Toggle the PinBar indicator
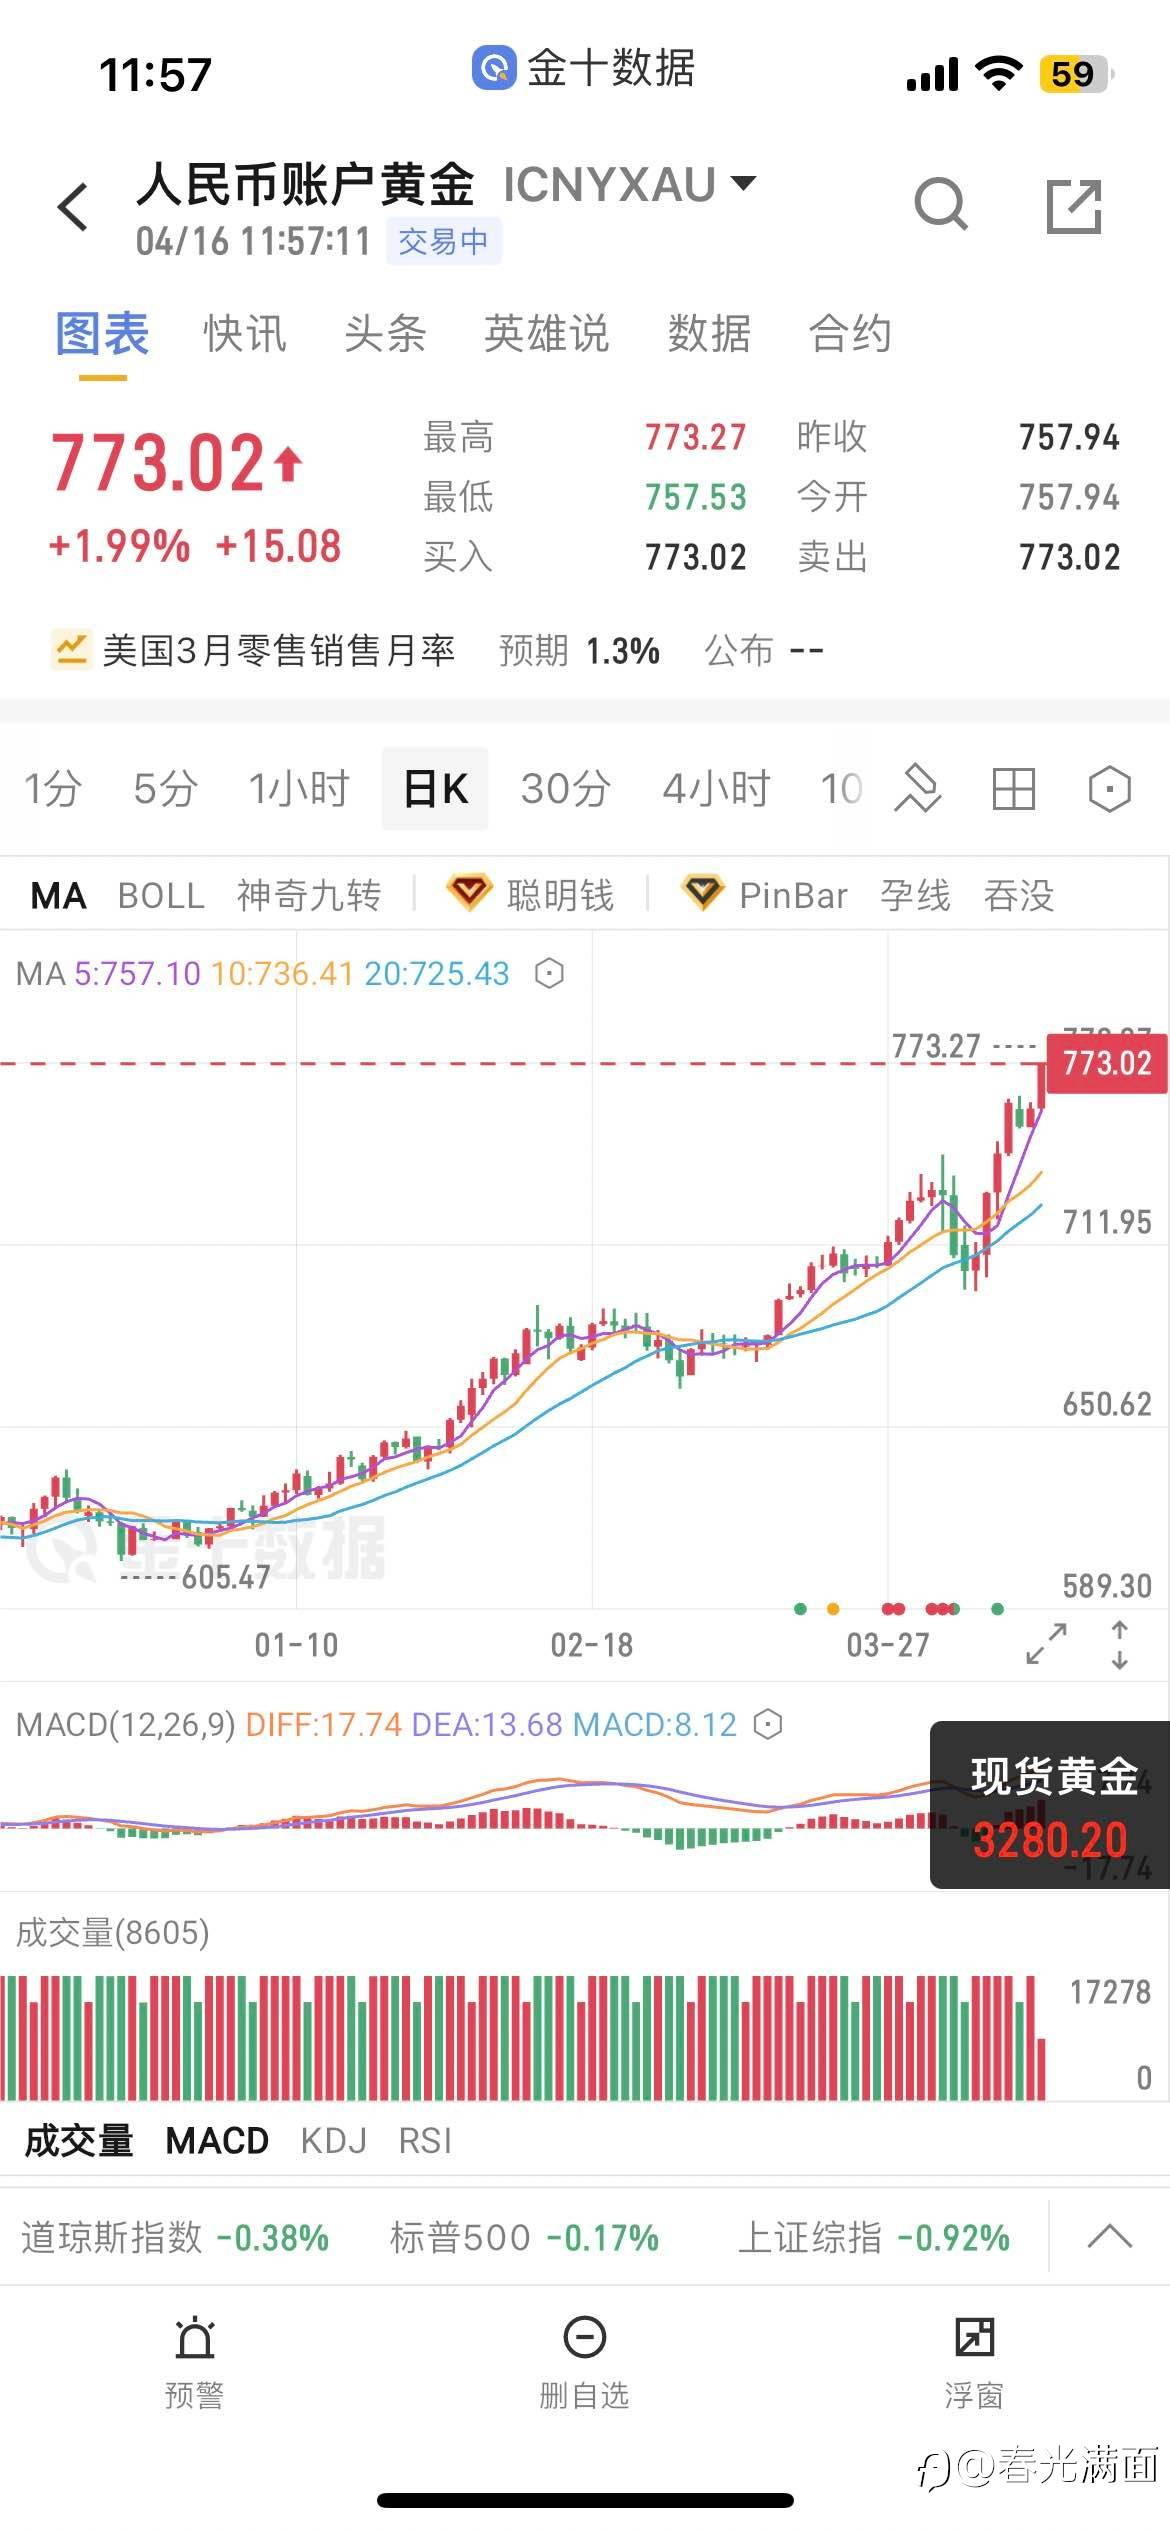Screen dimensions: 1170x2532 (765, 894)
